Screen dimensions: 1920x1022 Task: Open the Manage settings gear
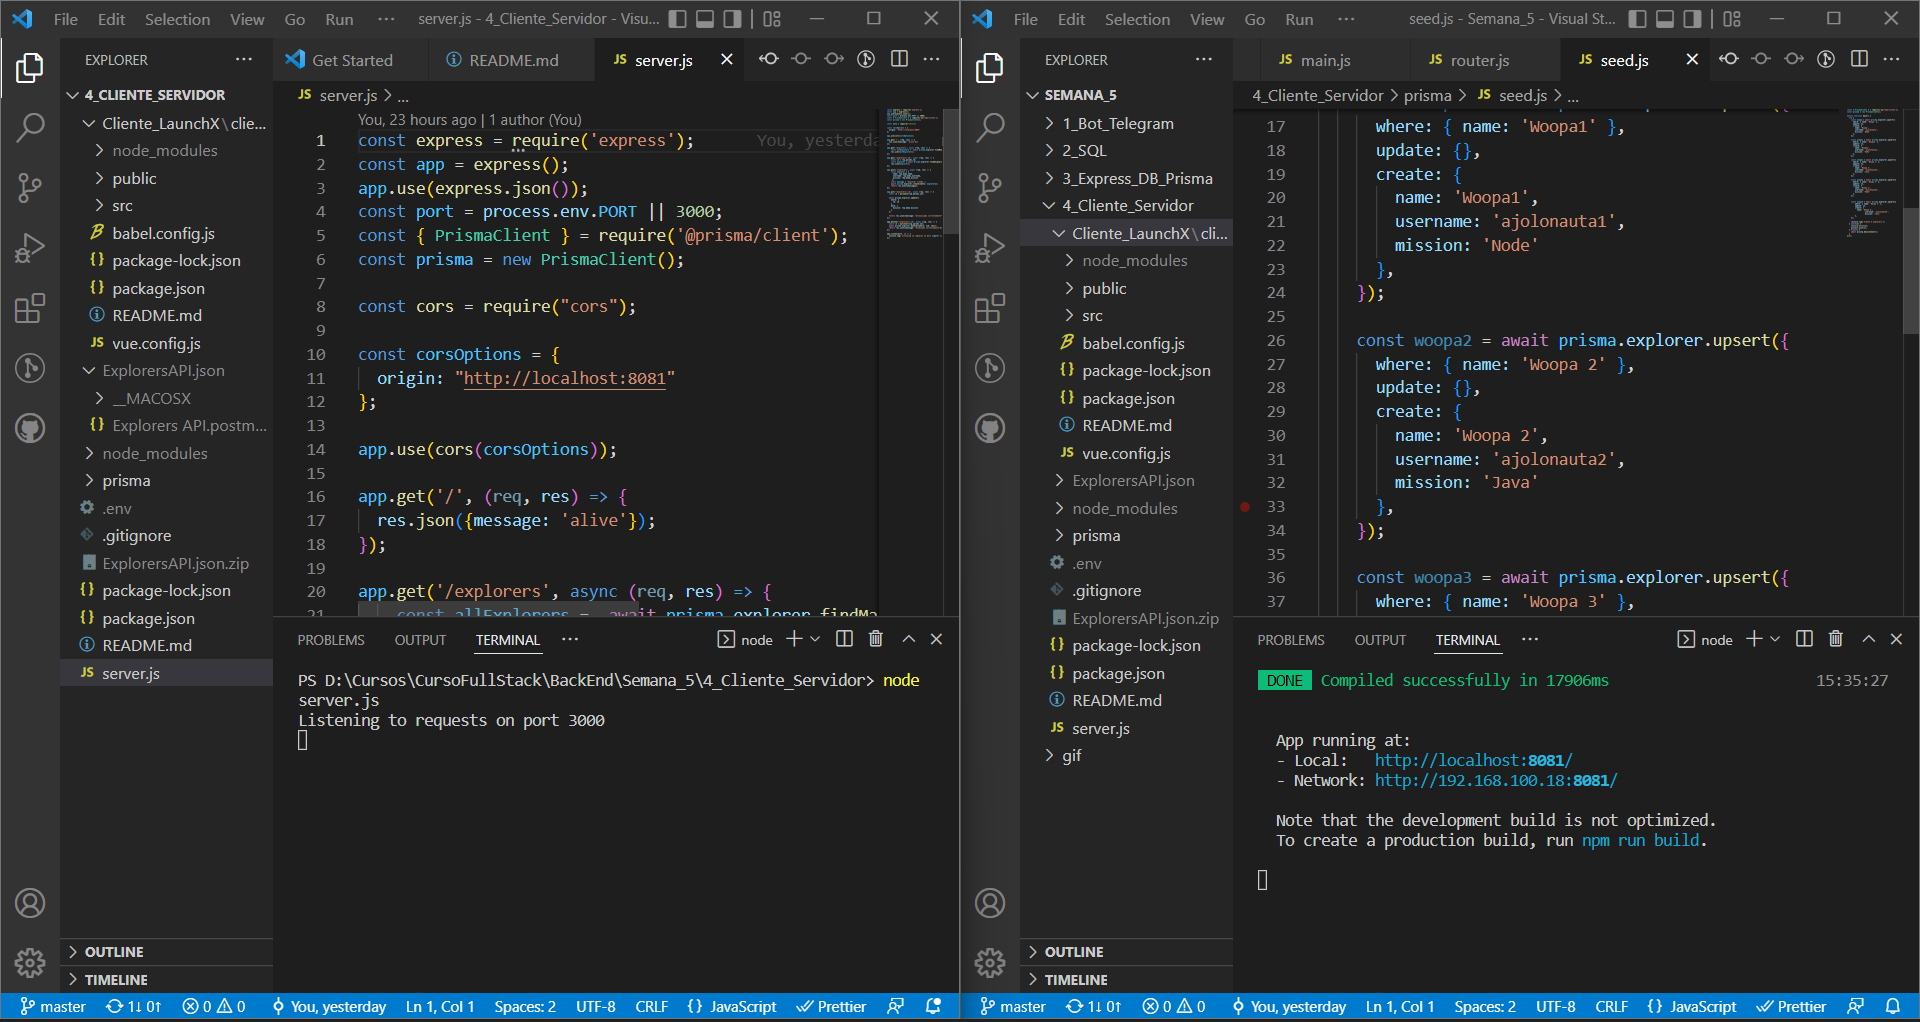(30, 962)
